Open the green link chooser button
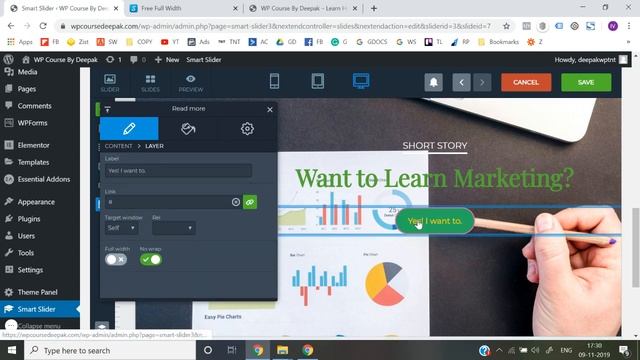The height and width of the screenshot is (360, 640). [250, 202]
